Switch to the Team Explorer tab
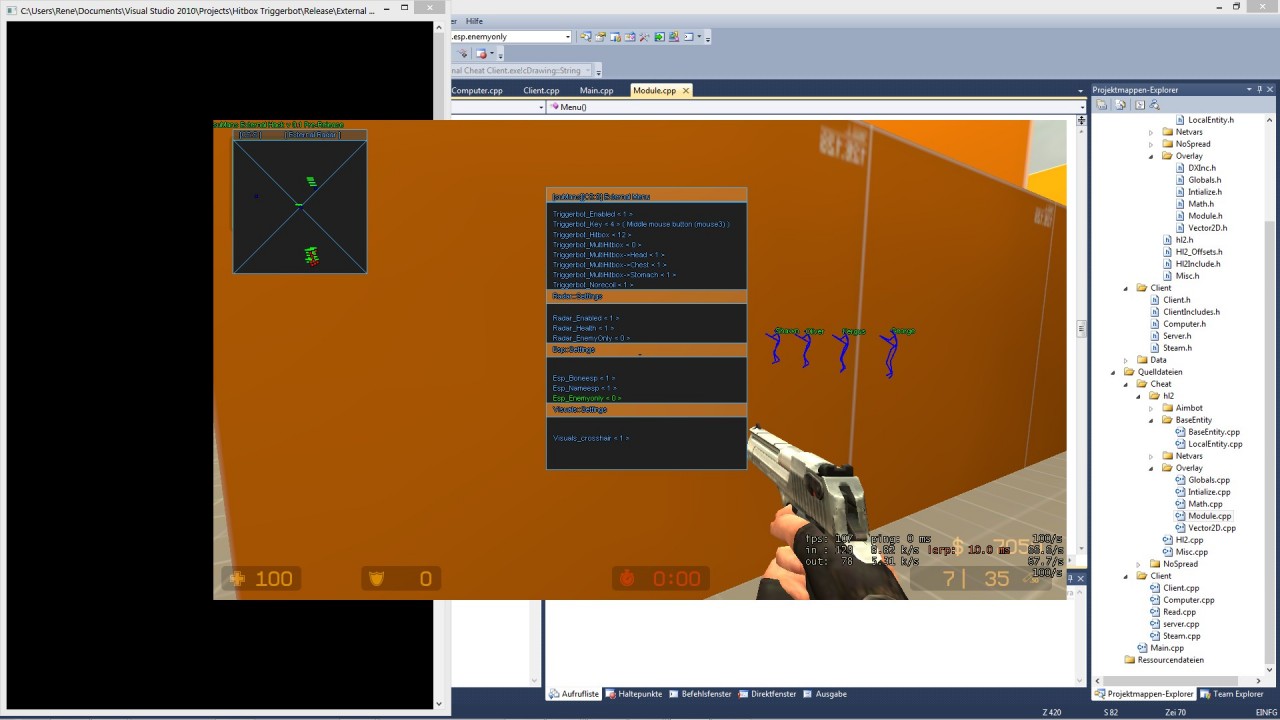 click(1232, 694)
